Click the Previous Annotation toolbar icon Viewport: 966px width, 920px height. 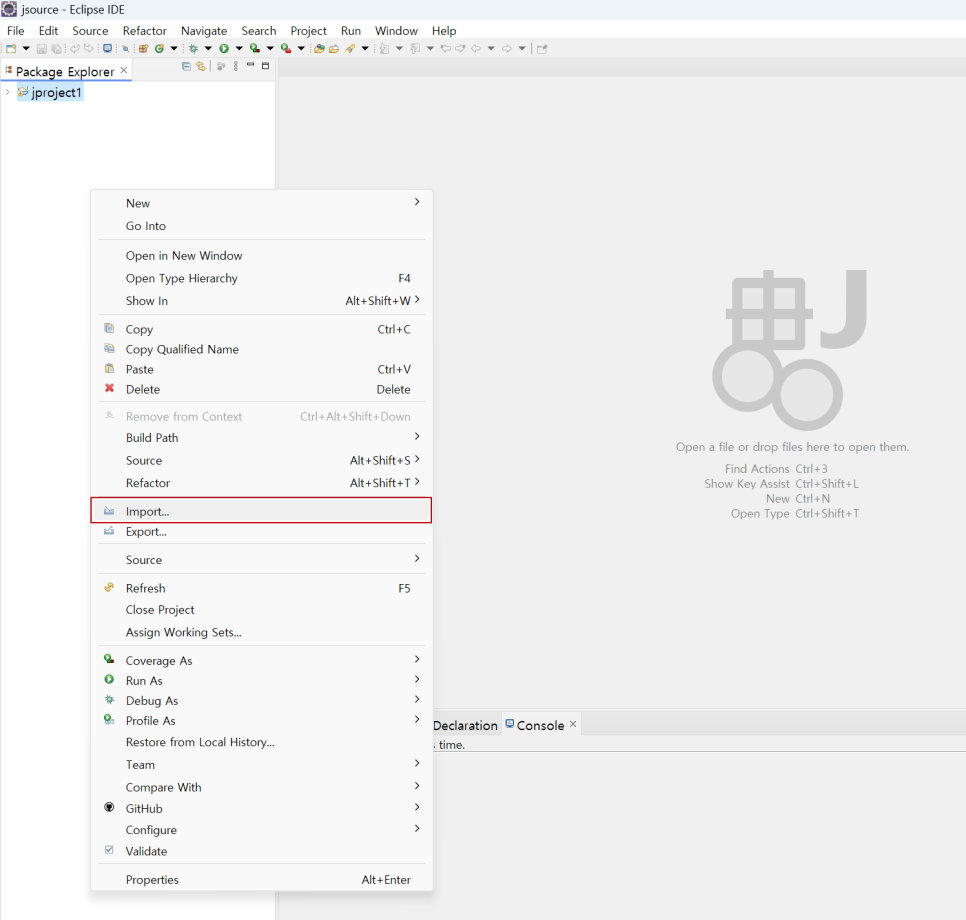click(x=415, y=49)
